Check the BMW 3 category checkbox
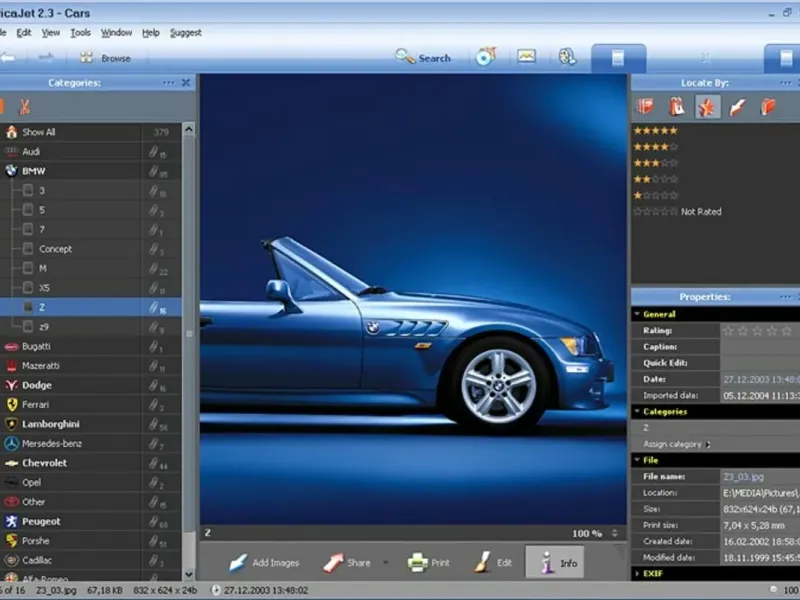Image resolution: width=800 pixels, height=600 pixels. point(28,190)
